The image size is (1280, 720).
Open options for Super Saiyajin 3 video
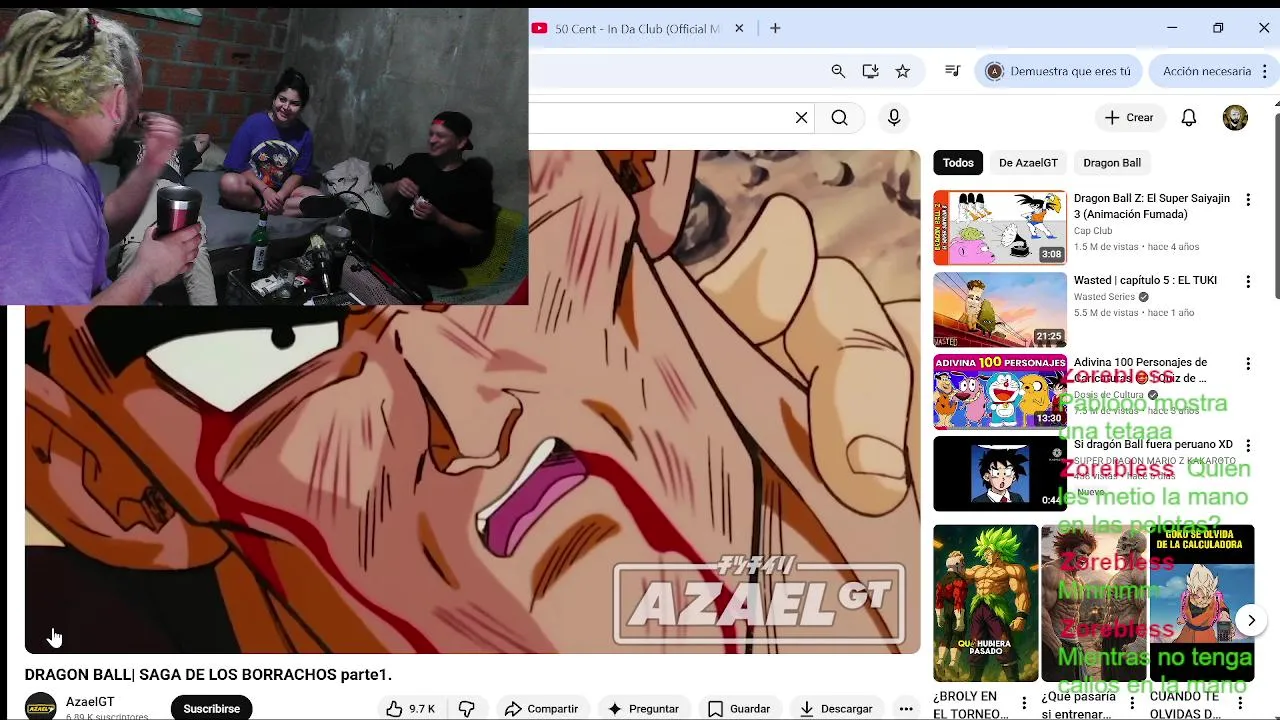pos(1248,200)
